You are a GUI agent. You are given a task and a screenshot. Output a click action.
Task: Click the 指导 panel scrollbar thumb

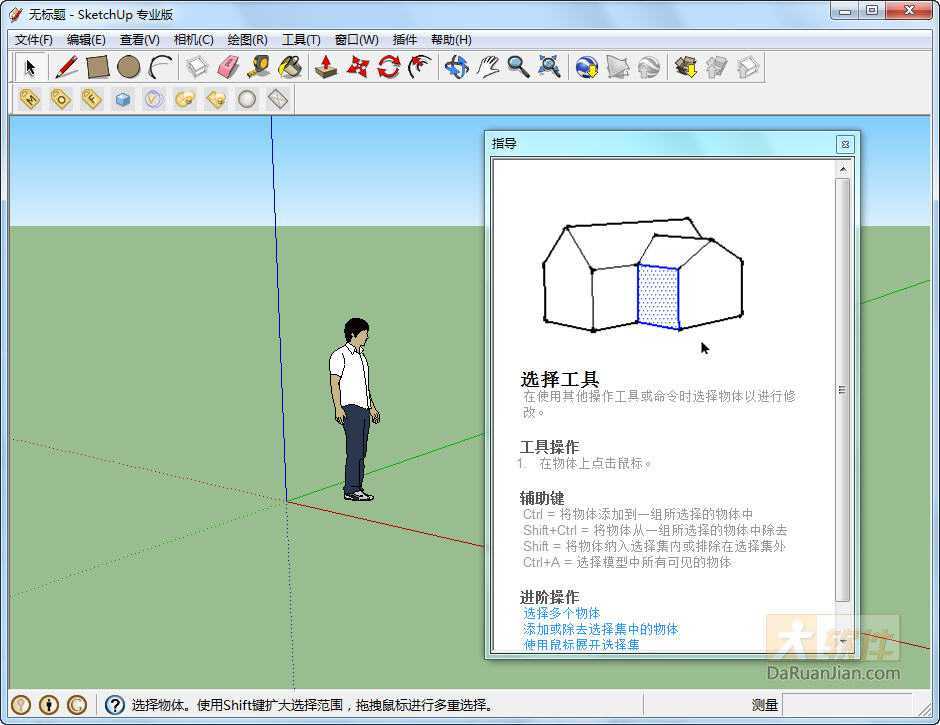click(843, 390)
